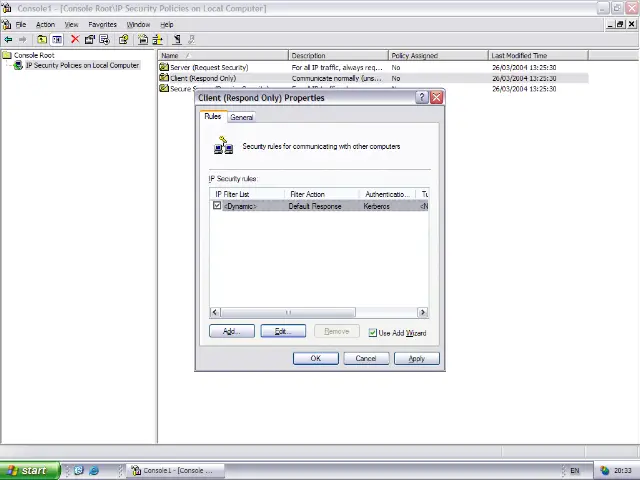640x480 pixels.
Task: Click the Show/Hide Console Tree icon
Action: point(57,40)
